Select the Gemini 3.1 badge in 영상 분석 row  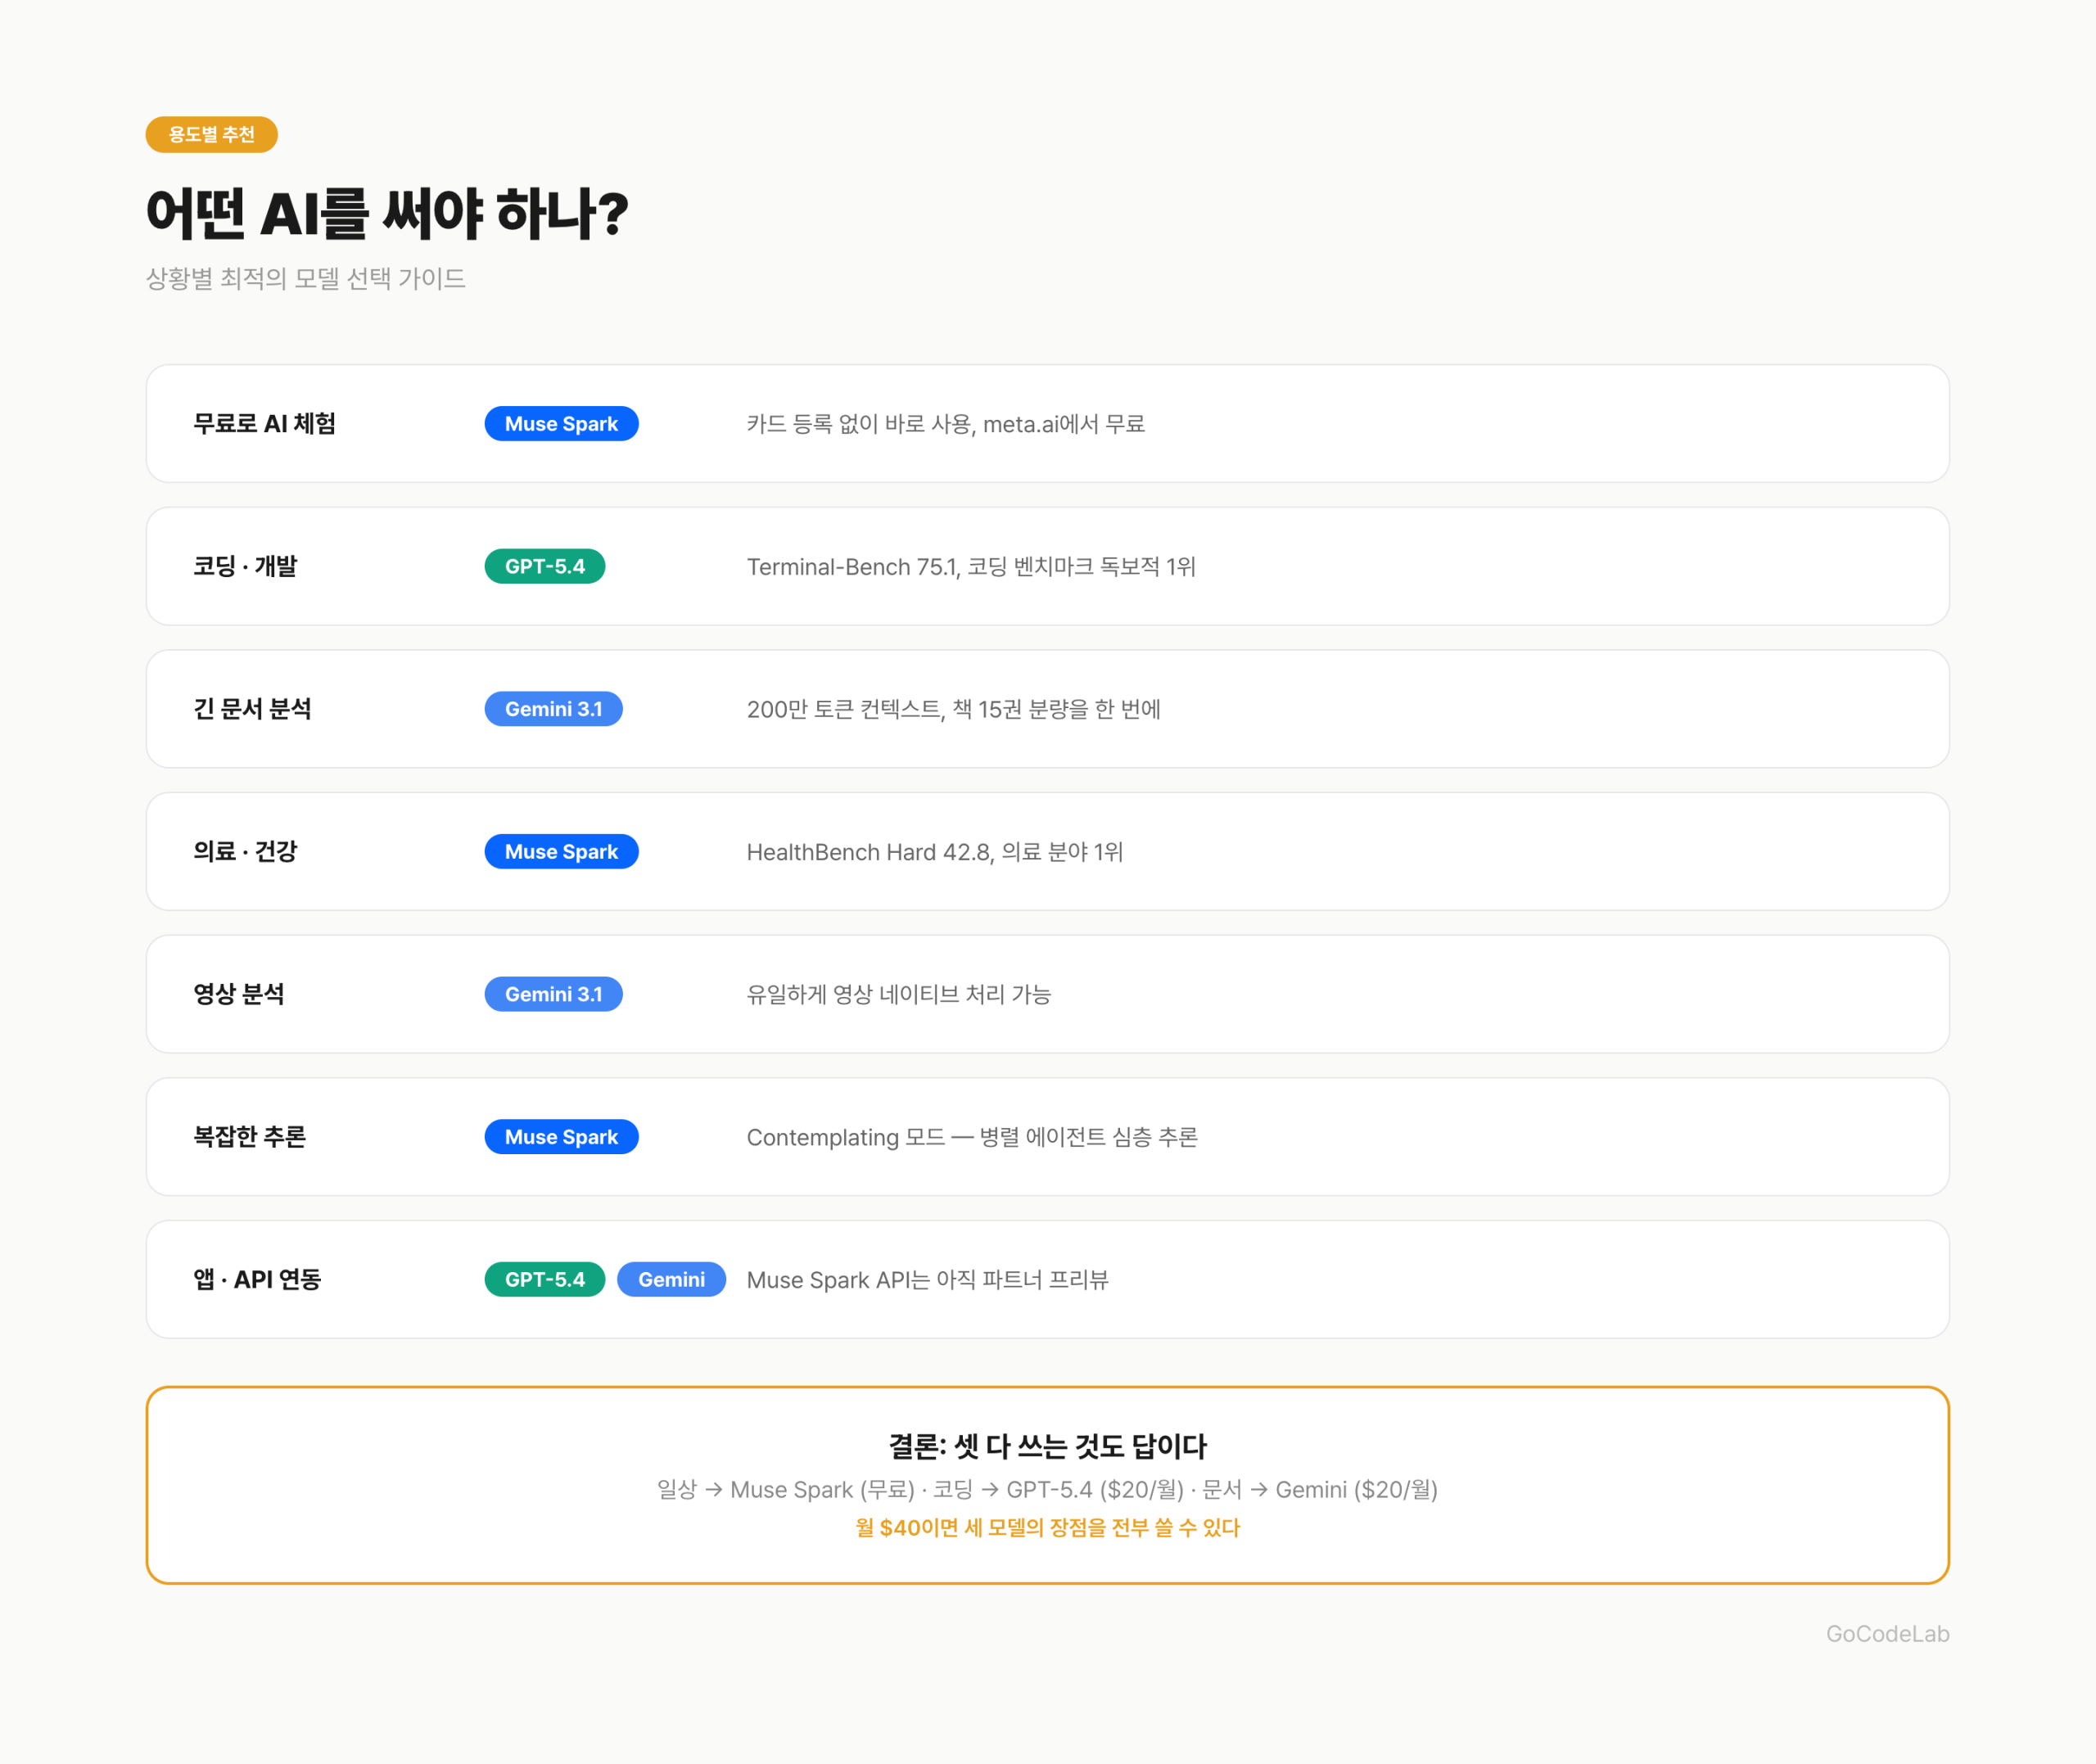click(553, 994)
